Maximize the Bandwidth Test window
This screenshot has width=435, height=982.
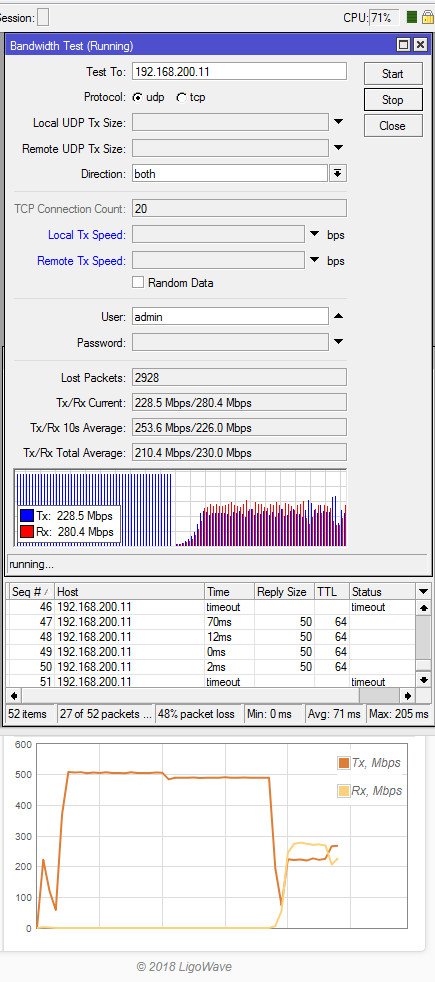click(x=404, y=45)
